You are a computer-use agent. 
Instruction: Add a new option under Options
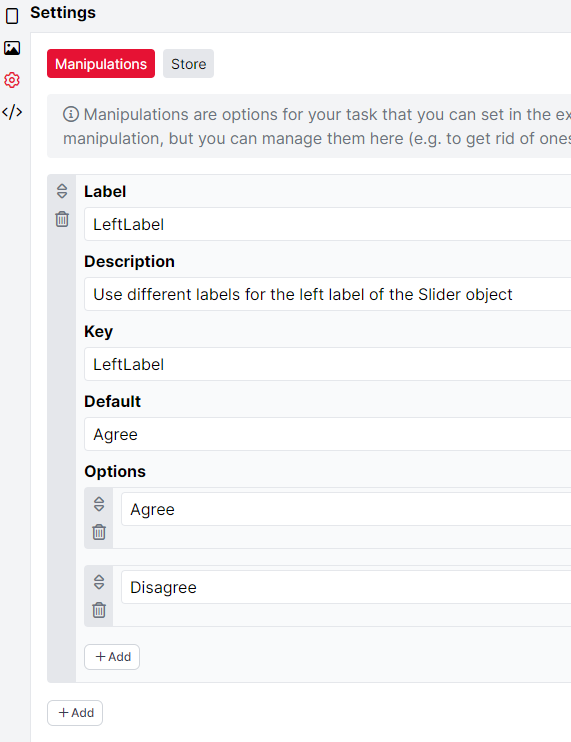pyautogui.click(x=112, y=657)
